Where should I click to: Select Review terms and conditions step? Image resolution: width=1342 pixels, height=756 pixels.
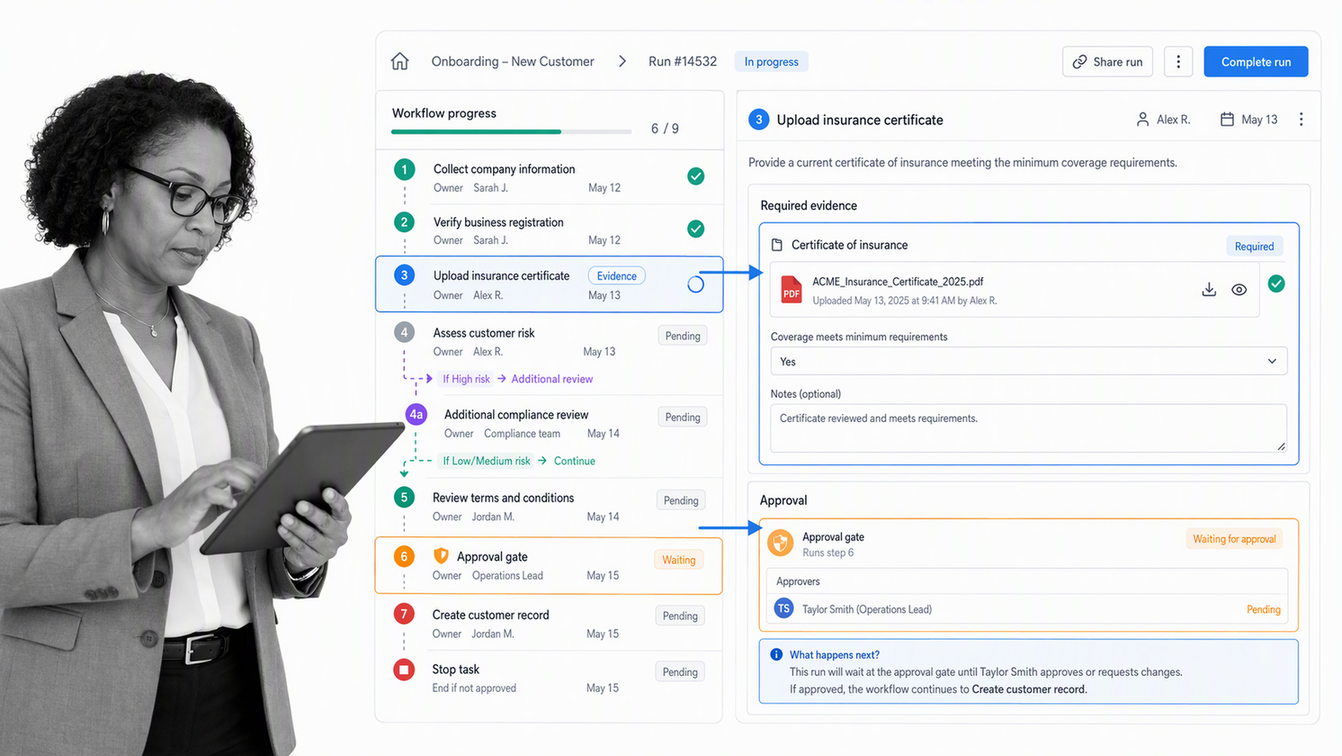(x=548, y=507)
